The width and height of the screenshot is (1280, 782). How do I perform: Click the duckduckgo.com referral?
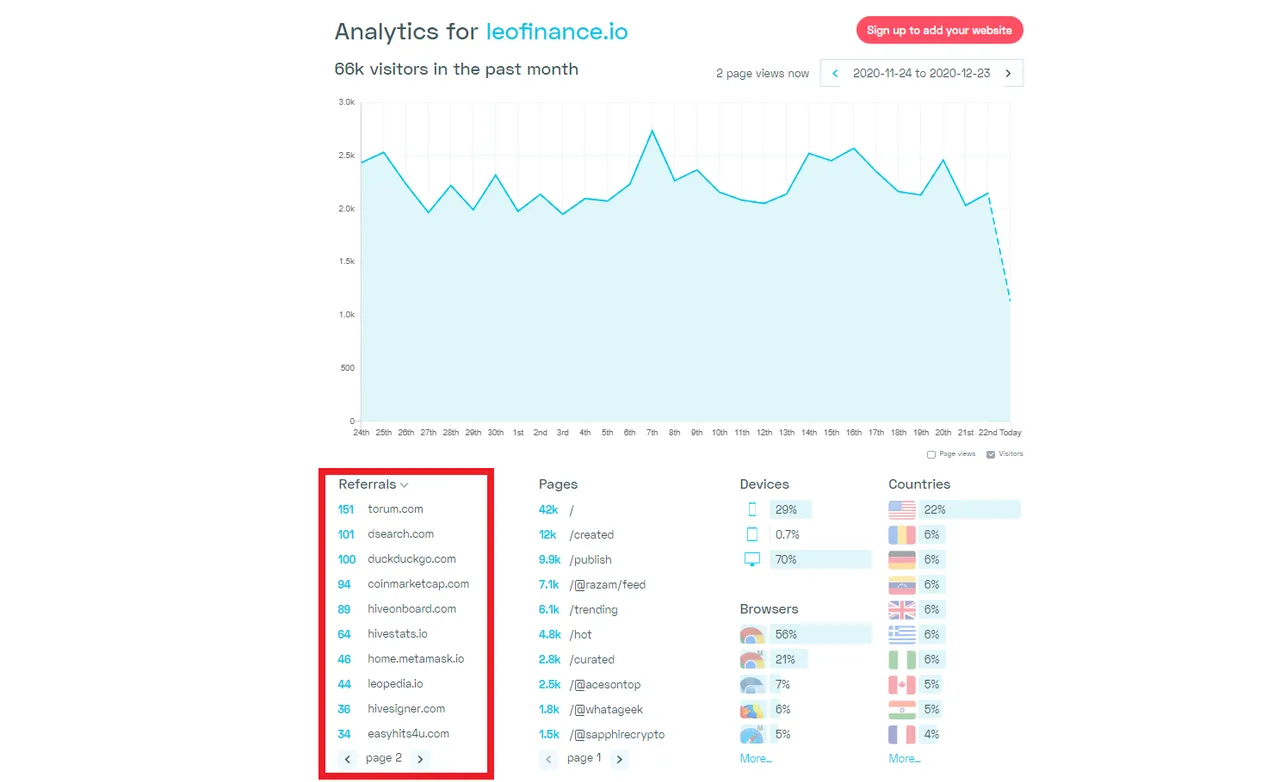[411, 559]
